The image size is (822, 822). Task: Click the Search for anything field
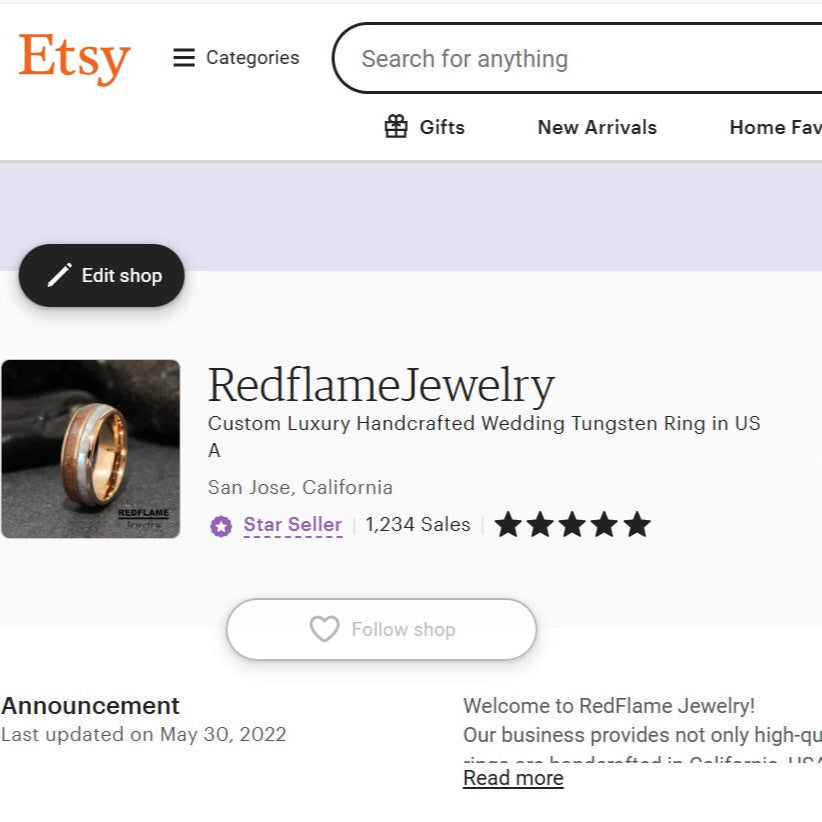point(580,59)
